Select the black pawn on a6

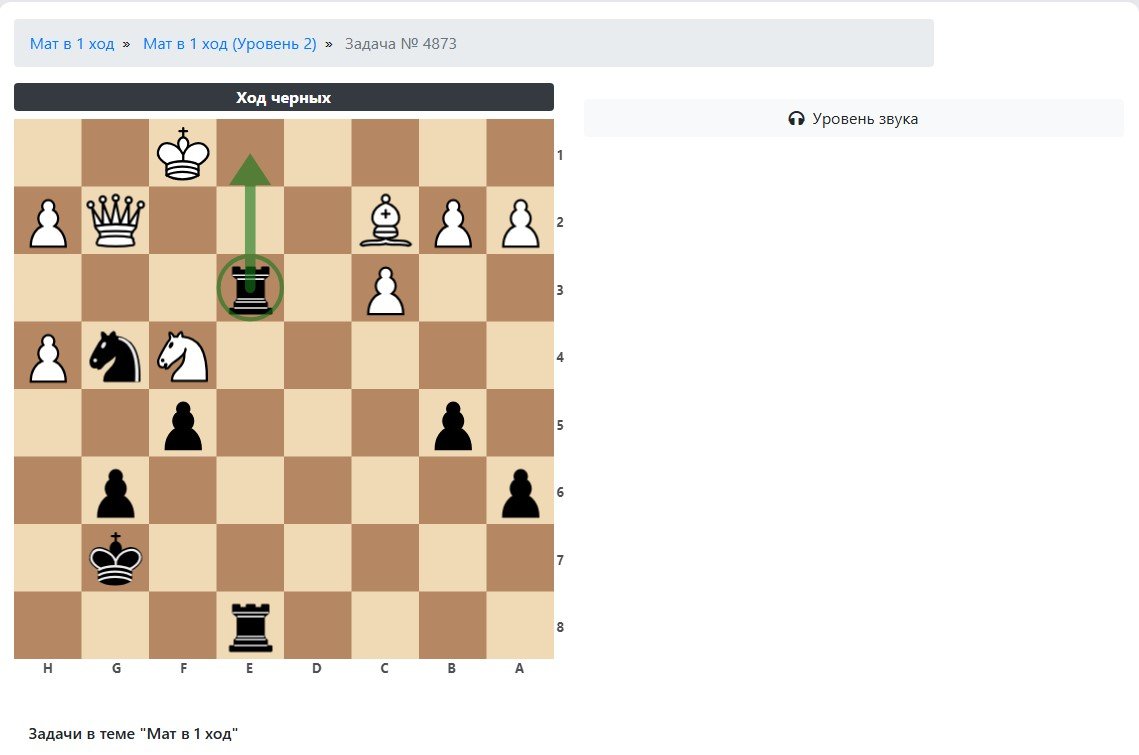(x=520, y=491)
